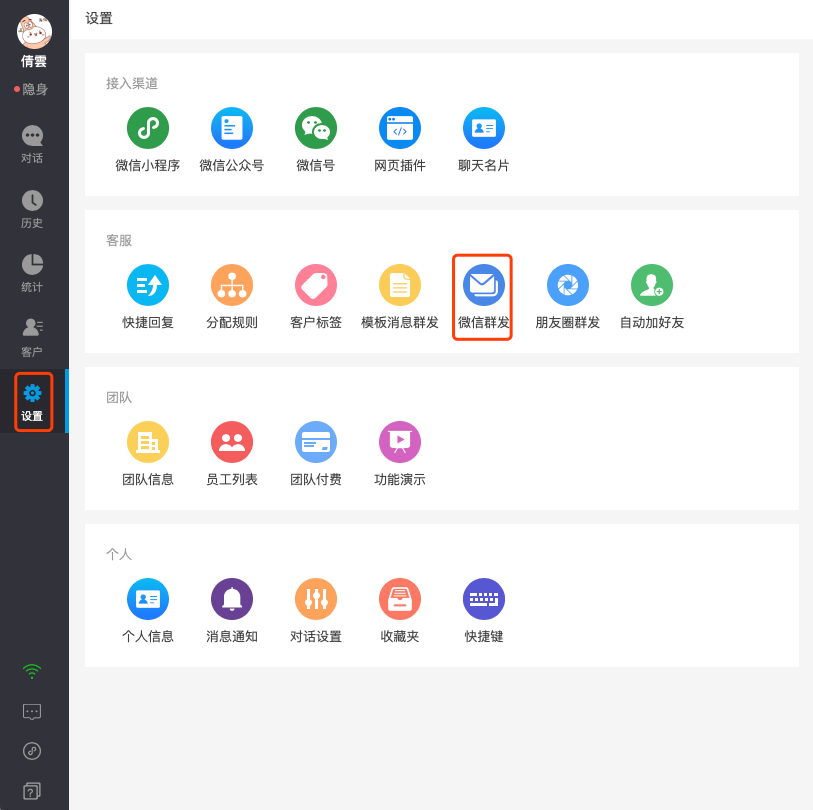Viewport: 813px width, 810px height.
Task: Open 快捷回复 quick reply icon
Action: (x=148, y=285)
